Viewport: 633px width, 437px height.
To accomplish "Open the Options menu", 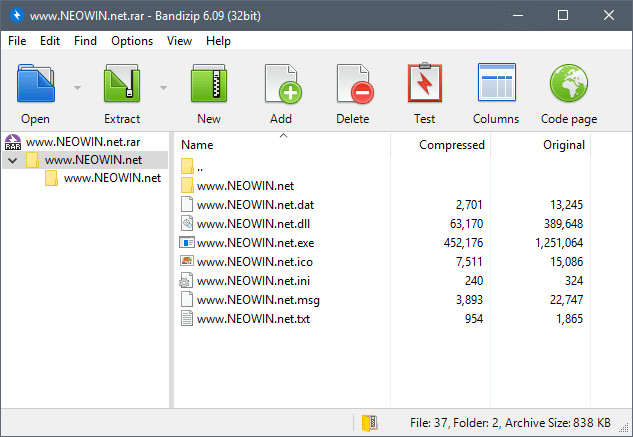I will [132, 41].
